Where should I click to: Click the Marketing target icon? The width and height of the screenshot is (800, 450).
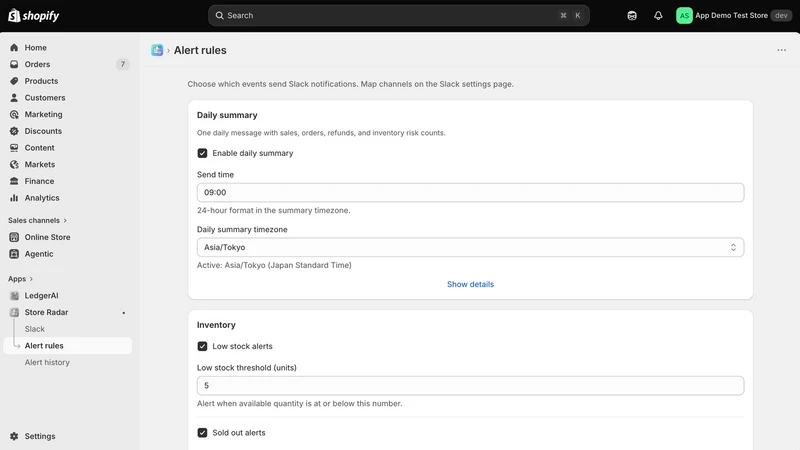[x=14, y=114]
